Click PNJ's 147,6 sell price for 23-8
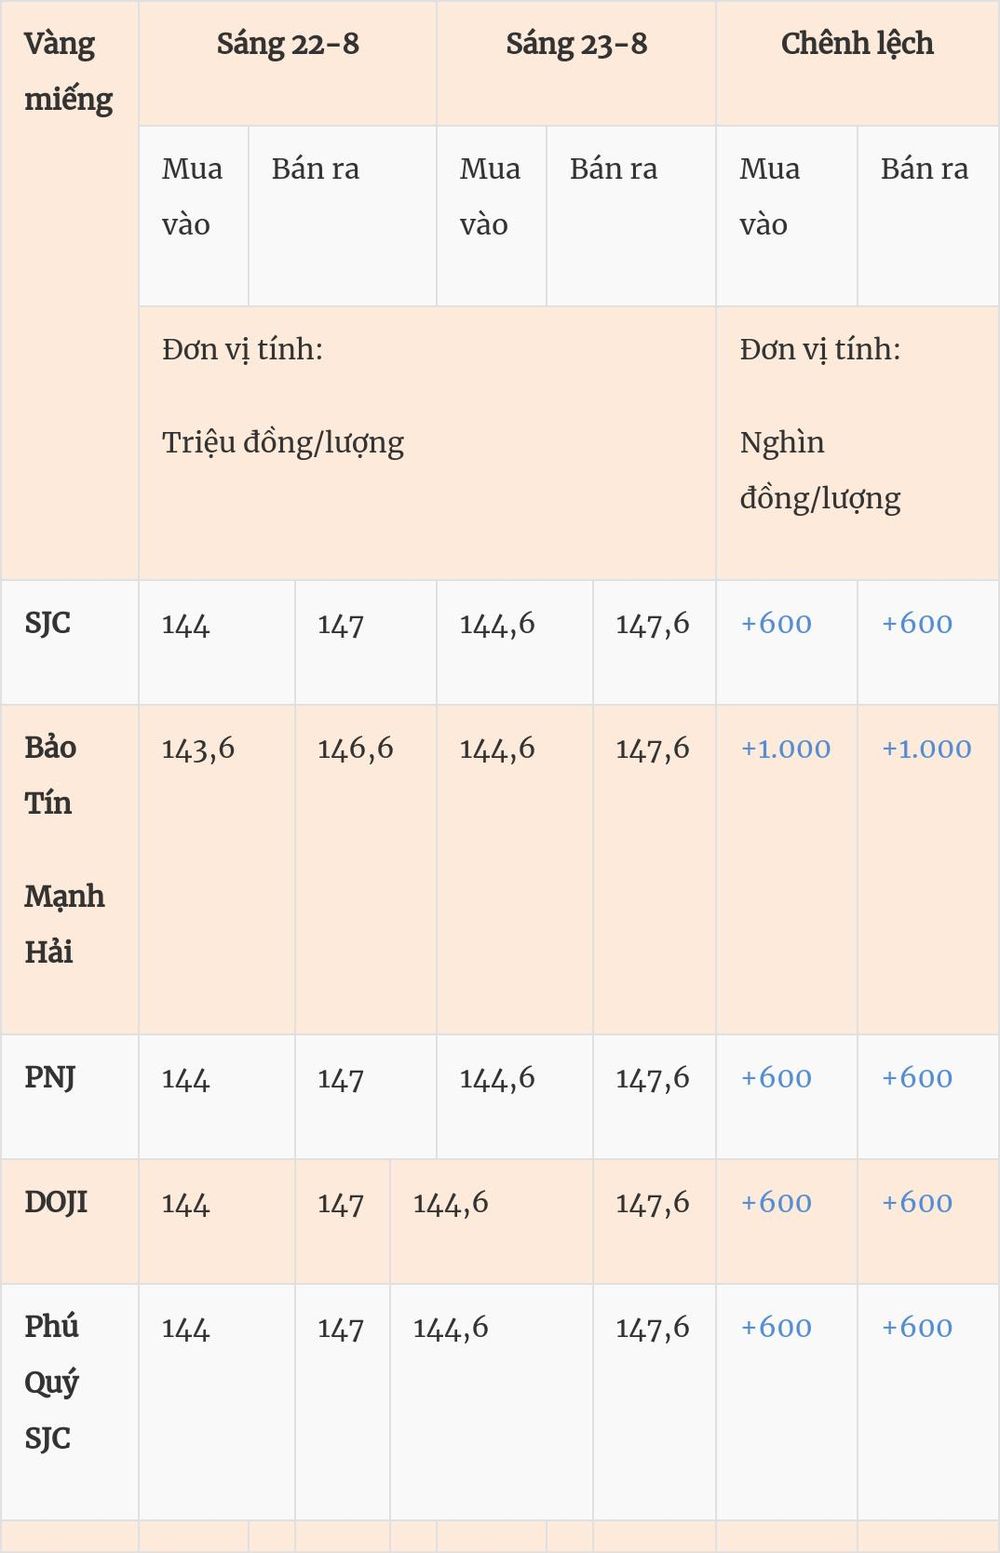Screen dimensions: 1000x1553 click(x=652, y=1078)
